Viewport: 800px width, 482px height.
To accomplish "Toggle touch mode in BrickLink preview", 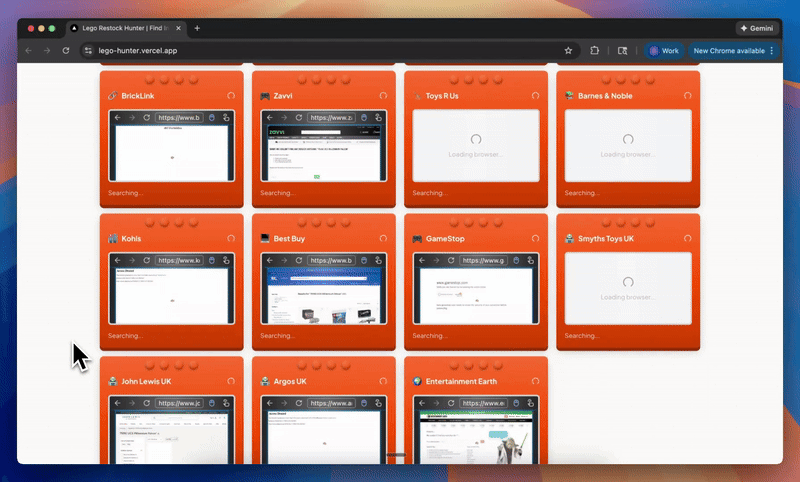I will tap(226, 117).
